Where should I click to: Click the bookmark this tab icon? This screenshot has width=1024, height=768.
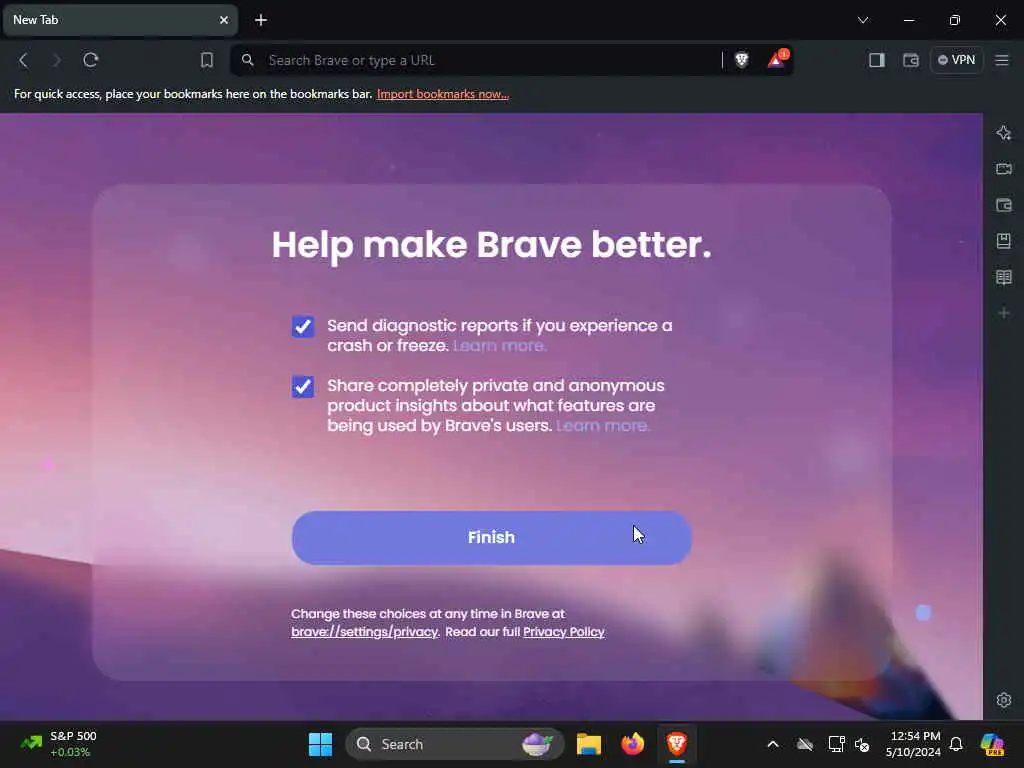click(206, 60)
